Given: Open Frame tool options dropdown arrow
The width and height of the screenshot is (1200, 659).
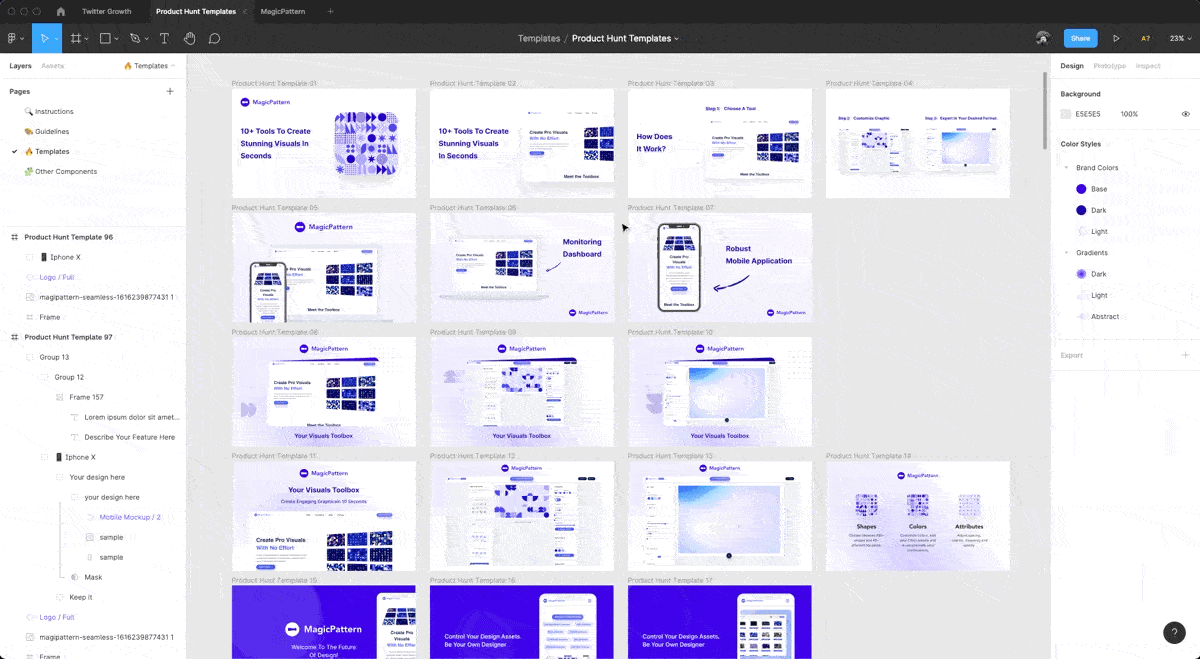Looking at the screenshot, I should tap(88, 39).
